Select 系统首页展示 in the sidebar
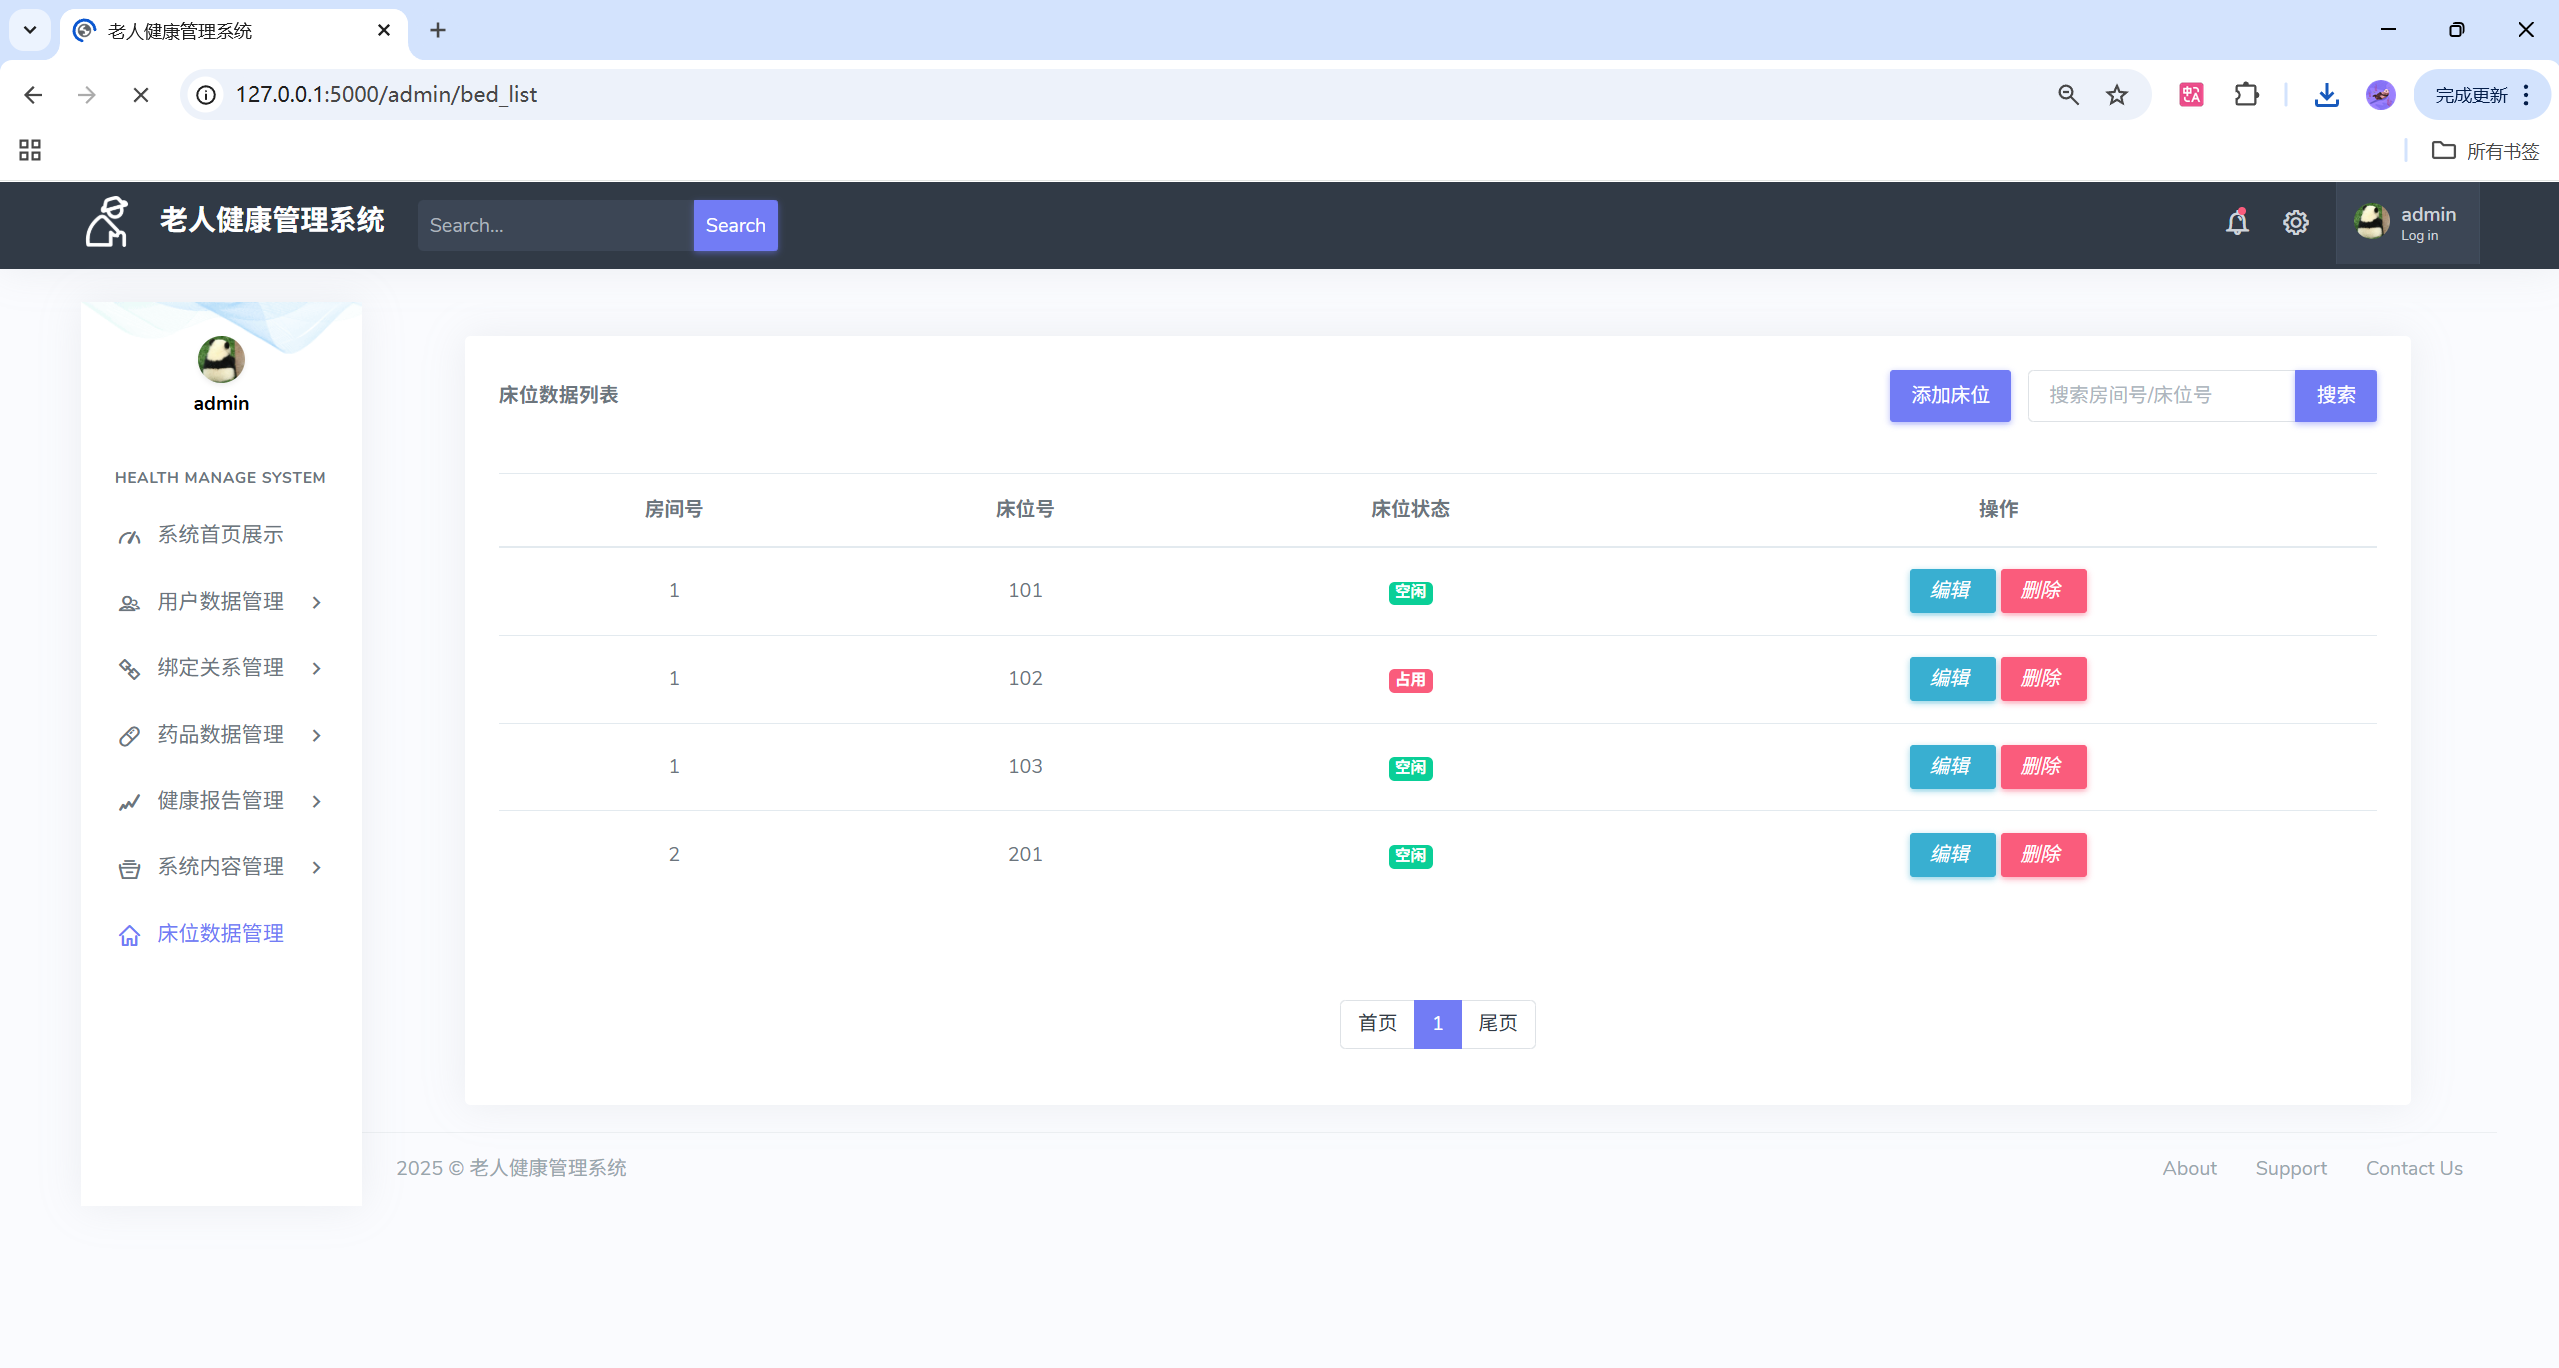This screenshot has height=1368, width=2559. point(220,535)
